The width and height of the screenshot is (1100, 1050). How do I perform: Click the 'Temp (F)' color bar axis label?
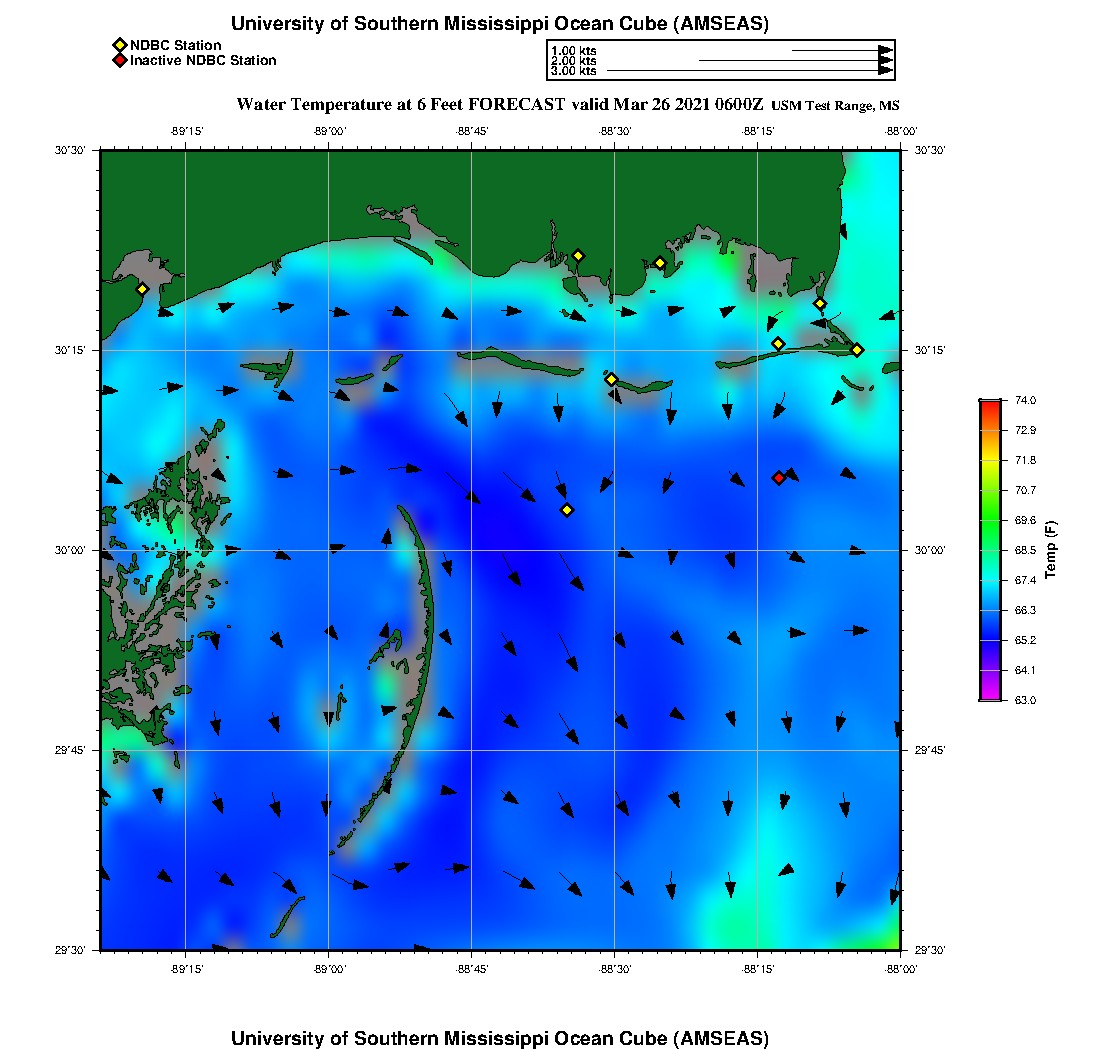[1049, 549]
